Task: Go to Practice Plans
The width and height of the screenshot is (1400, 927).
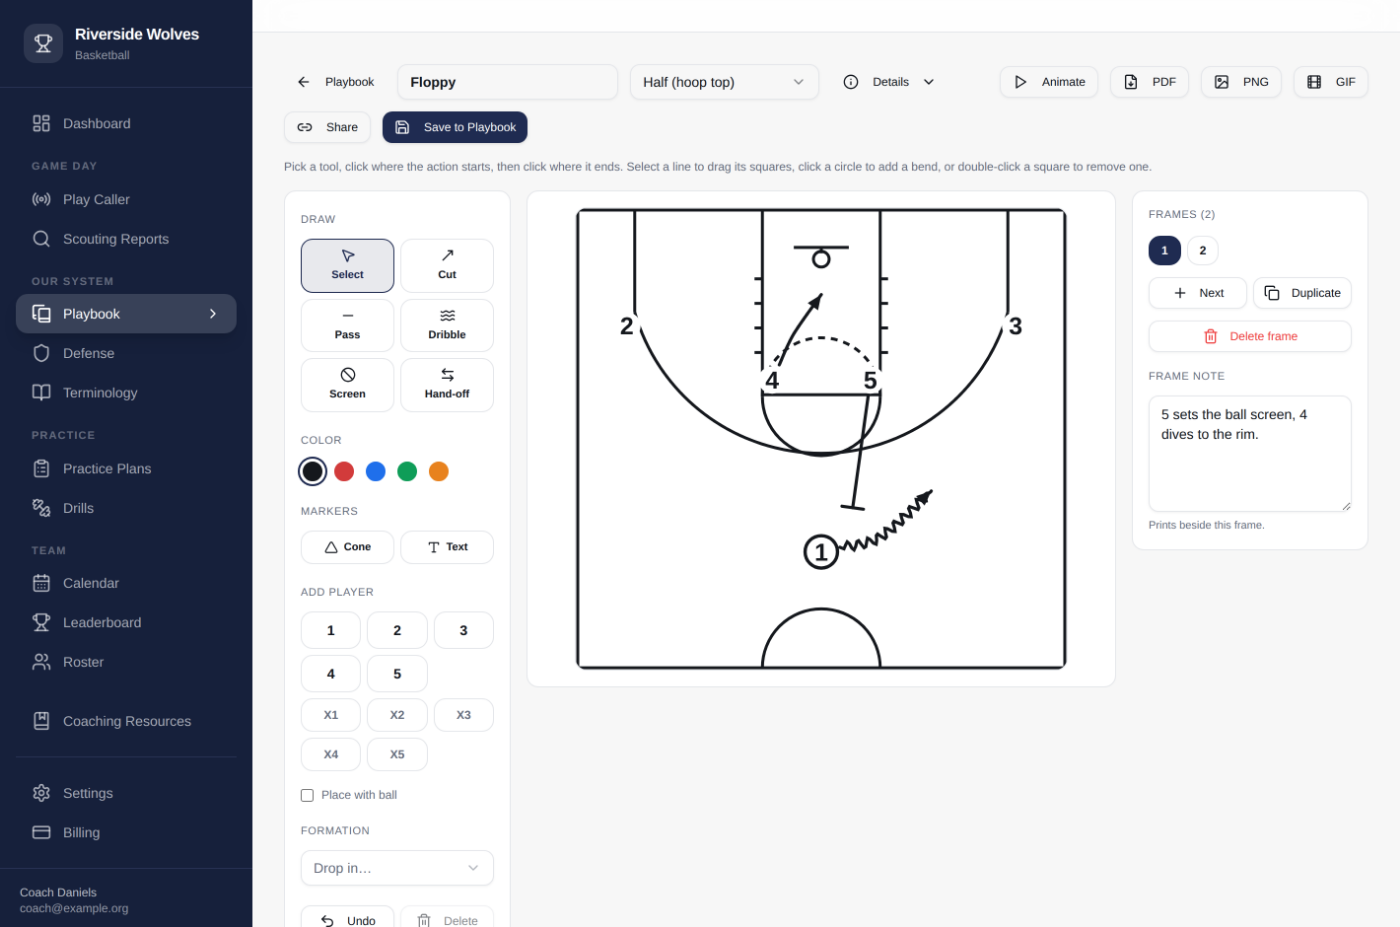Action: coord(126,468)
